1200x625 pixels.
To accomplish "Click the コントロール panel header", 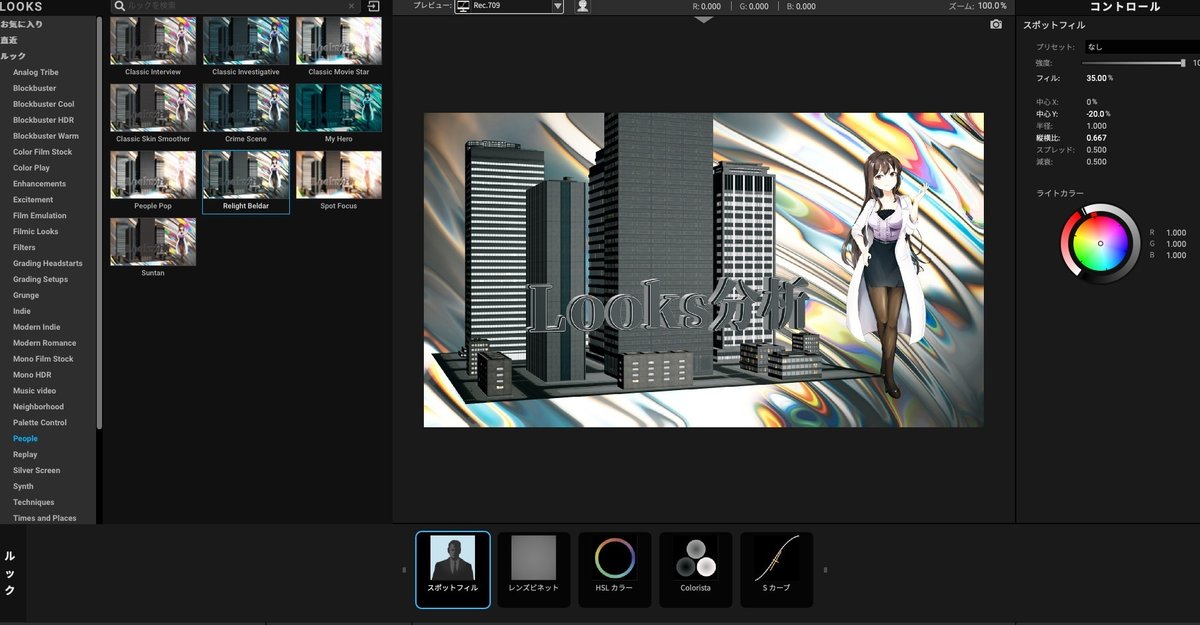I will (1124, 7).
